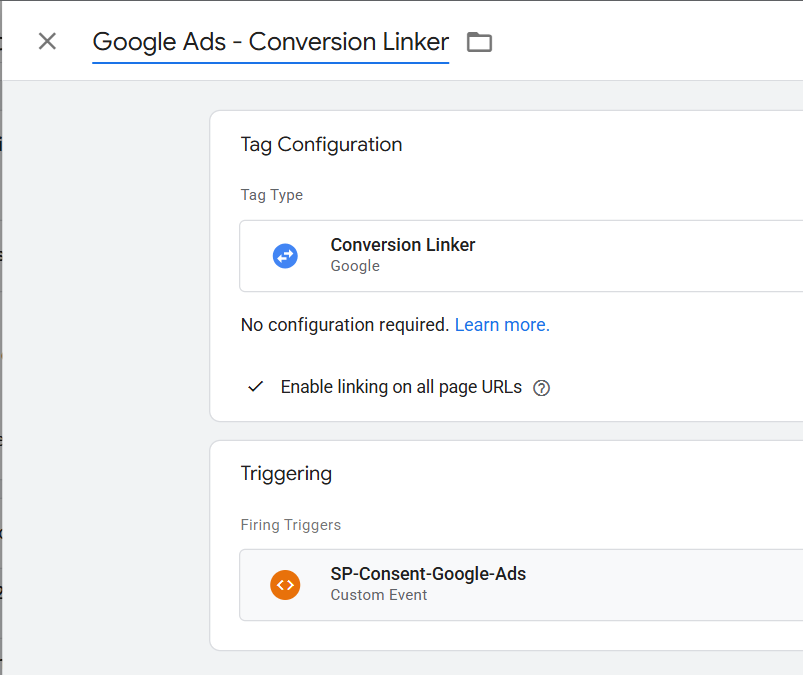Viewport: 803px width, 675px height.
Task: Click the Enable linking on all page URLs text
Action: [x=401, y=387]
